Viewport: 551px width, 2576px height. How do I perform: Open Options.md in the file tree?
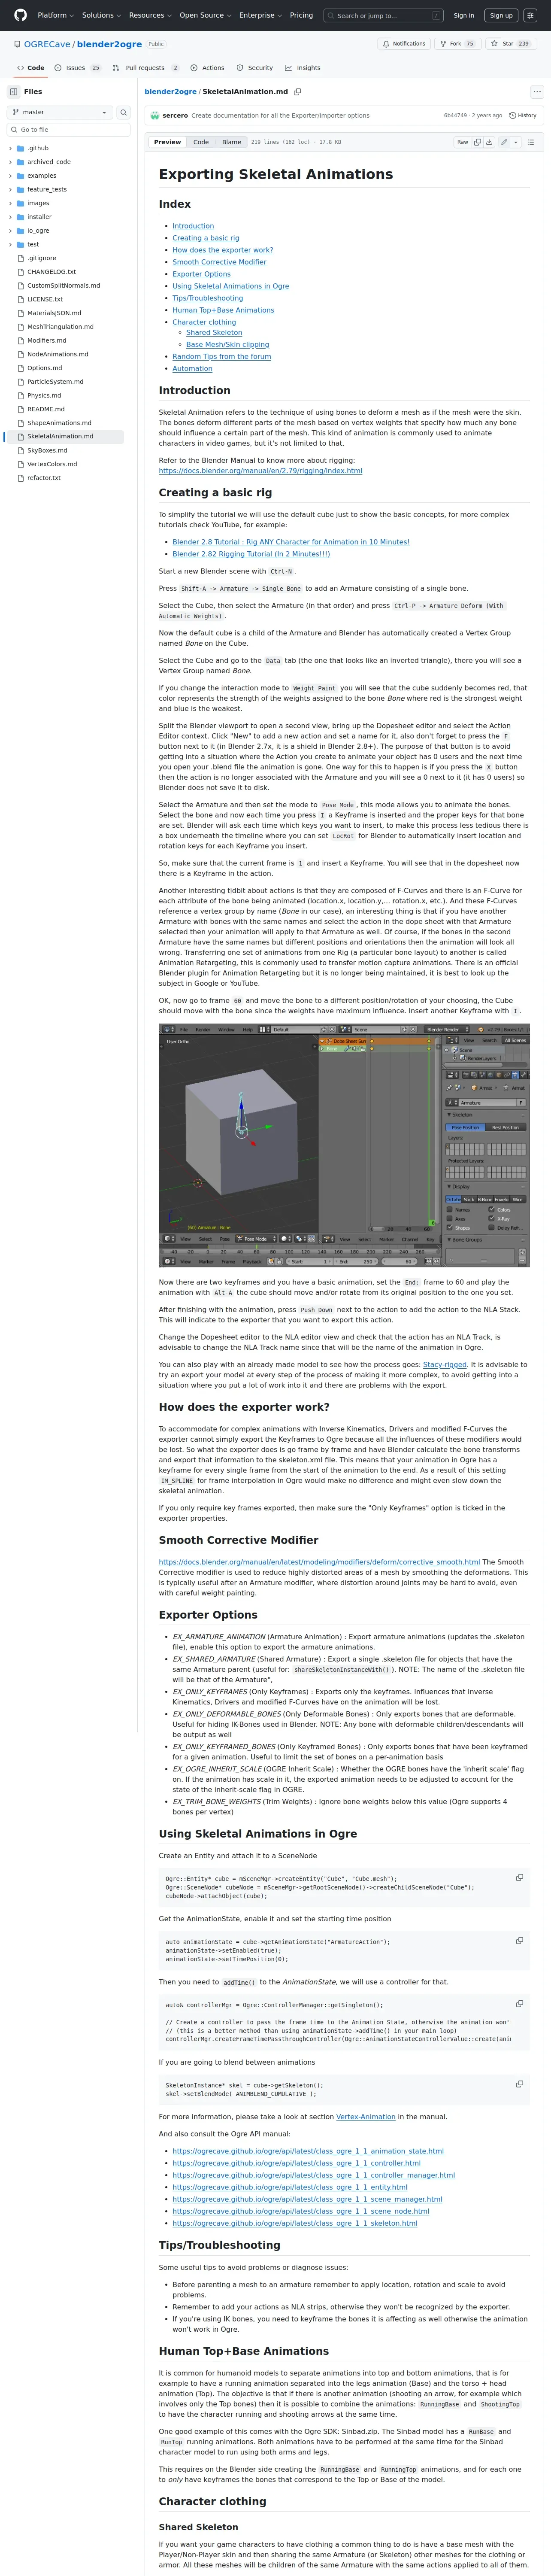(x=45, y=368)
